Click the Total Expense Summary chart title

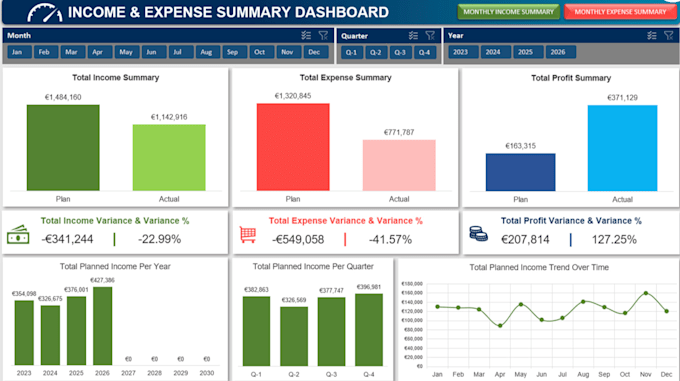coord(346,78)
